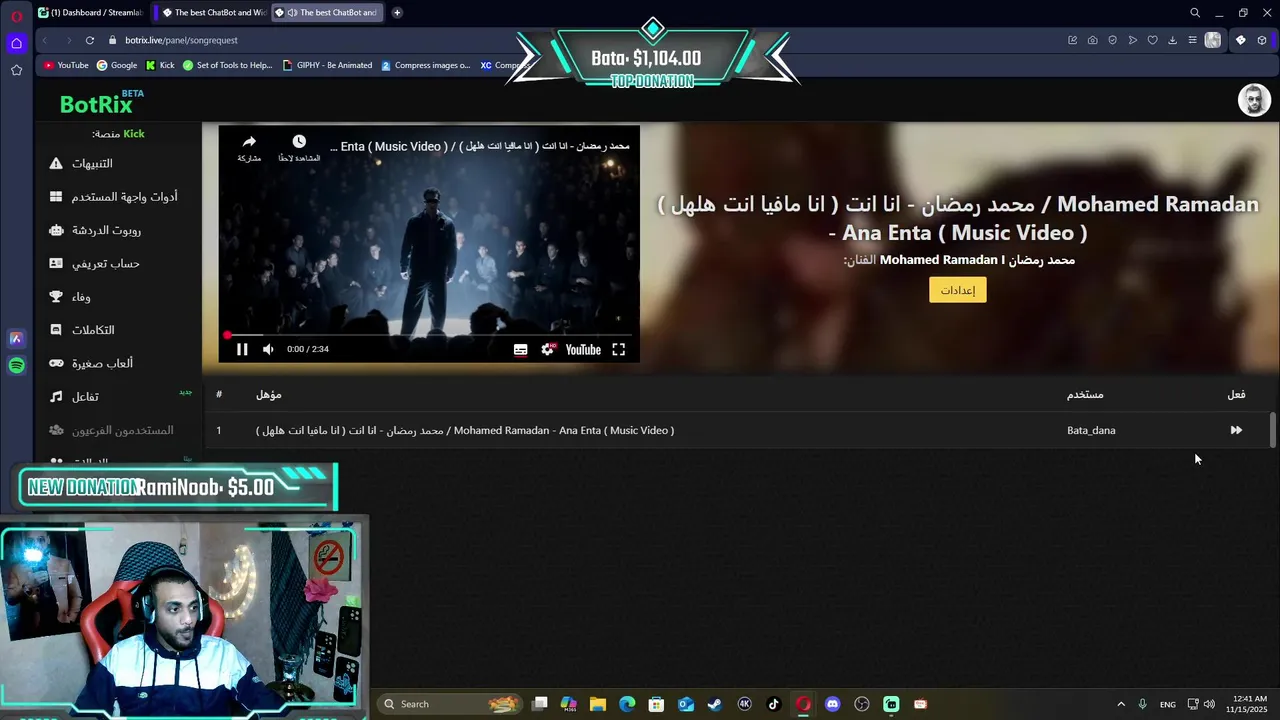
Task: Select the active ChatBot tab playing audio
Action: tap(327, 13)
